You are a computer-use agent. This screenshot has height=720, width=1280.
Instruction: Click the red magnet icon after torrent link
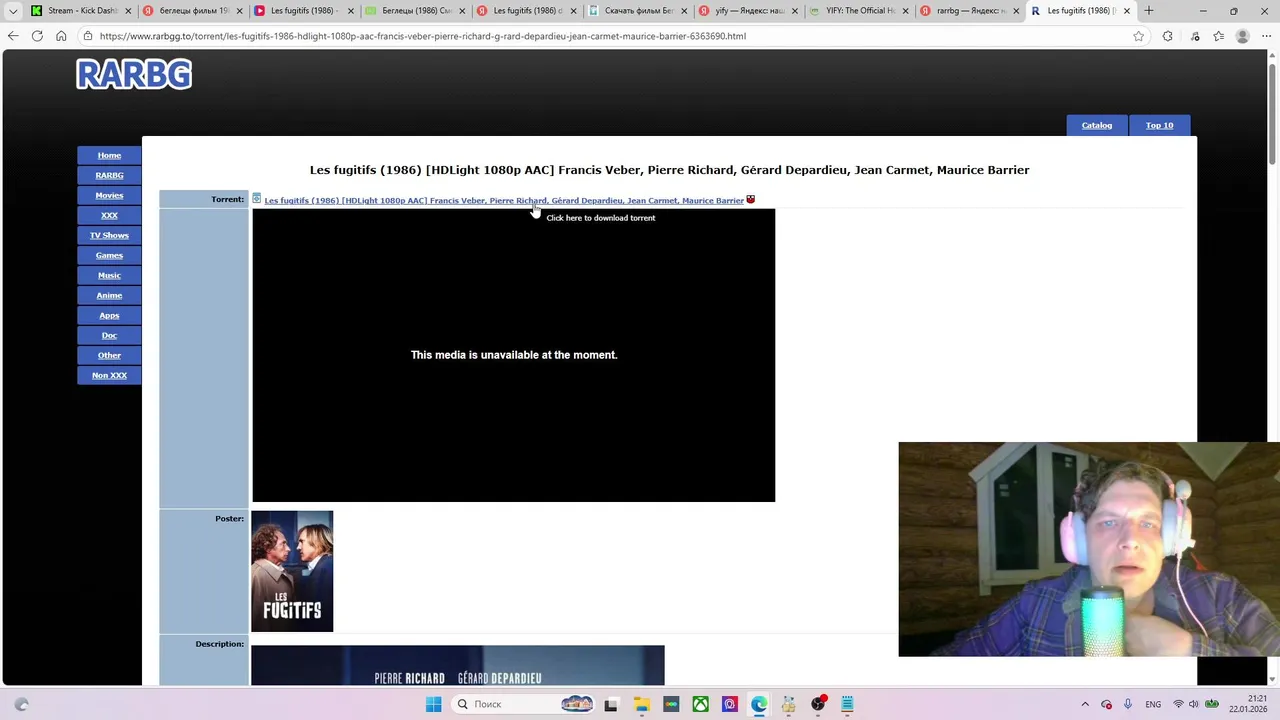751,199
